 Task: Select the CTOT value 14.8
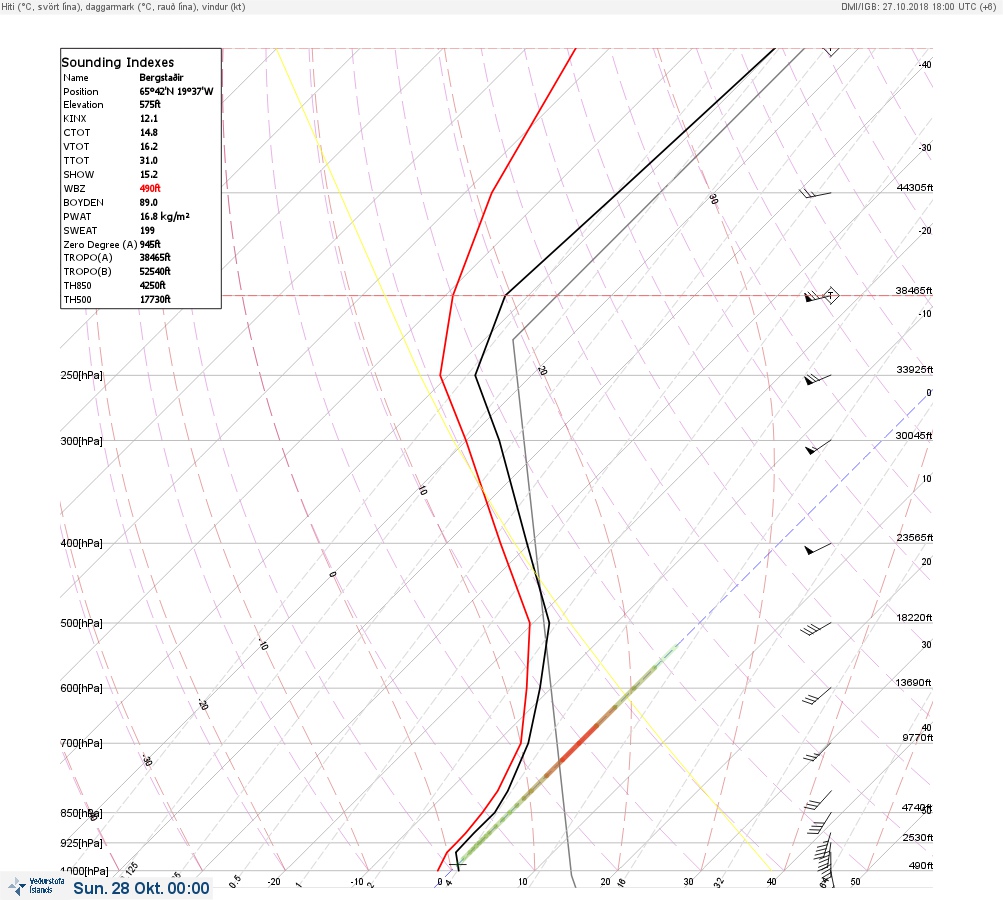(148, 132)
